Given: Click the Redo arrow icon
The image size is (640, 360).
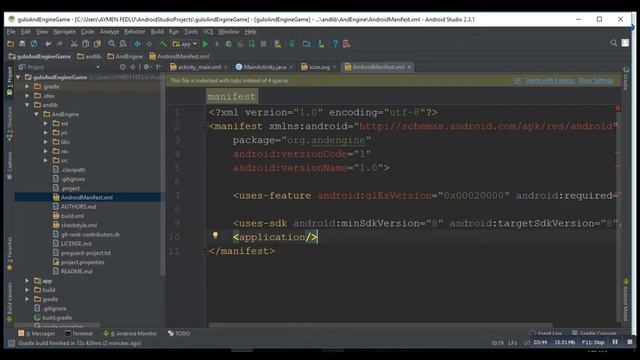Looking at the screenshot, I should (x=60, y=44).
